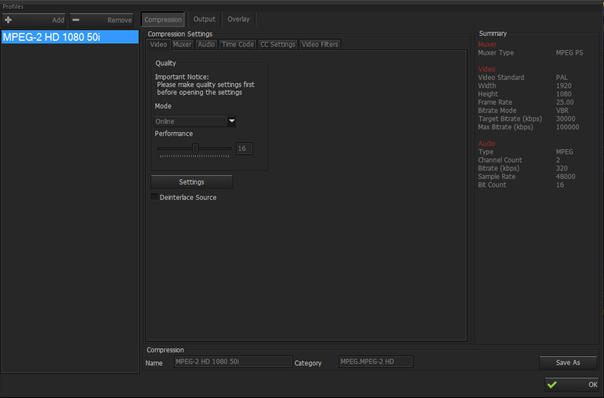Click the Performance slider handle
The width and height of the screenshot is (604, 398).
pos(195,148)
